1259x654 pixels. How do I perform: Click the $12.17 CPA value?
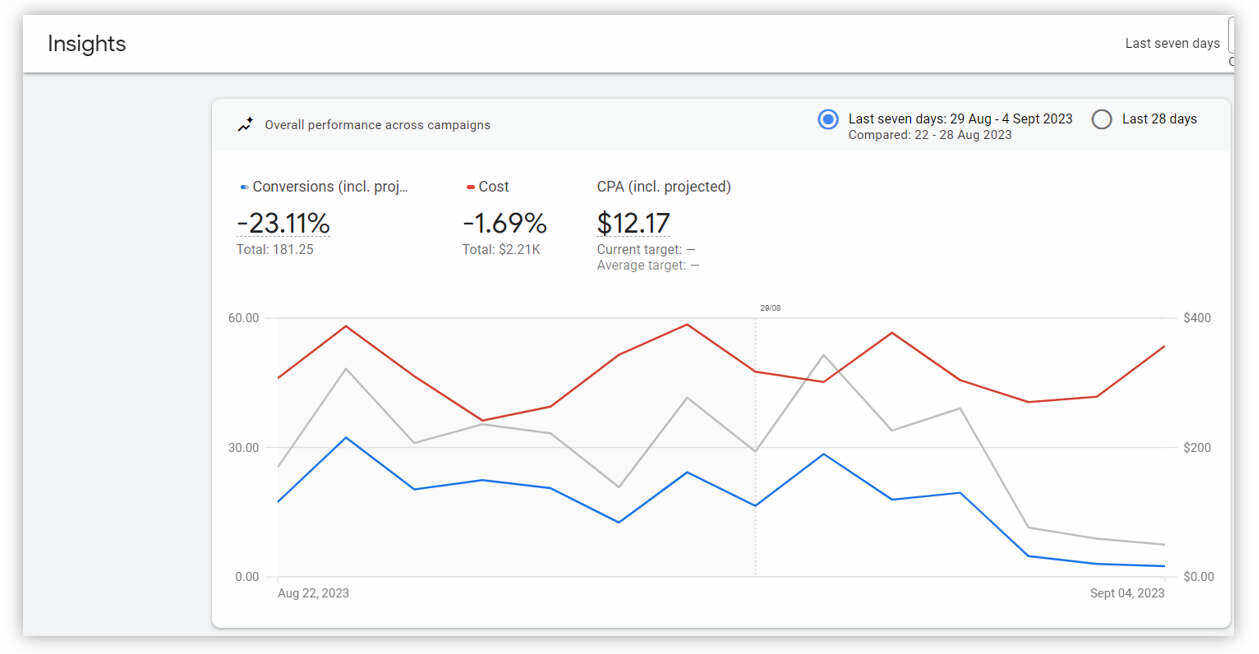(633, 222)
